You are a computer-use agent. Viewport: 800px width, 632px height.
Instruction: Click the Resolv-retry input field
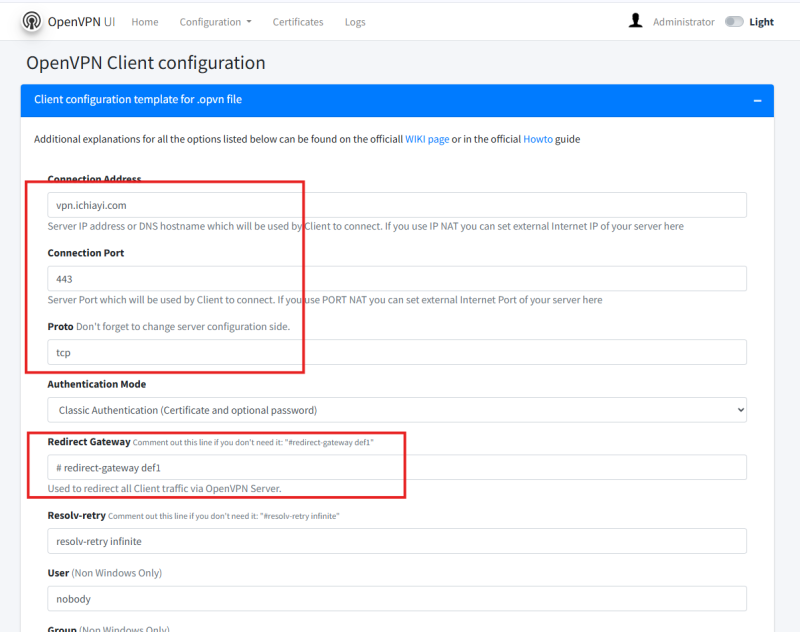point(397,541)
